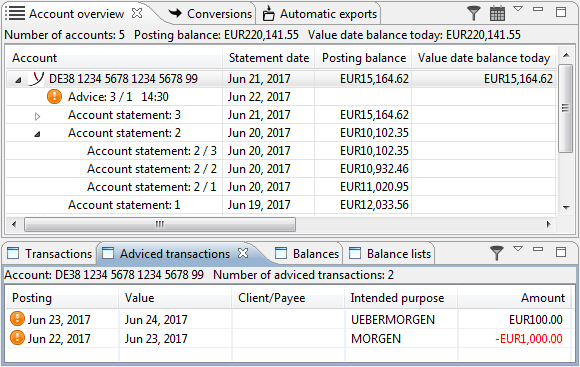Click the filter icon in Account overview toolbar
580x367 pixels.
click(473, 13)
